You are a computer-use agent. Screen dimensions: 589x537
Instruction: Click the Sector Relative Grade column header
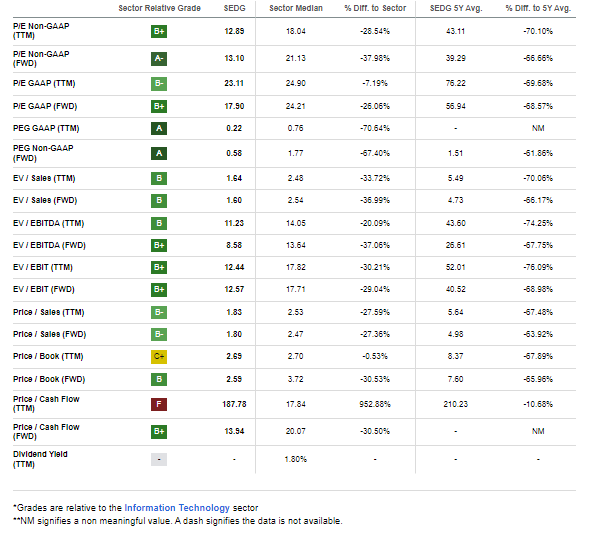coord(160,8)
